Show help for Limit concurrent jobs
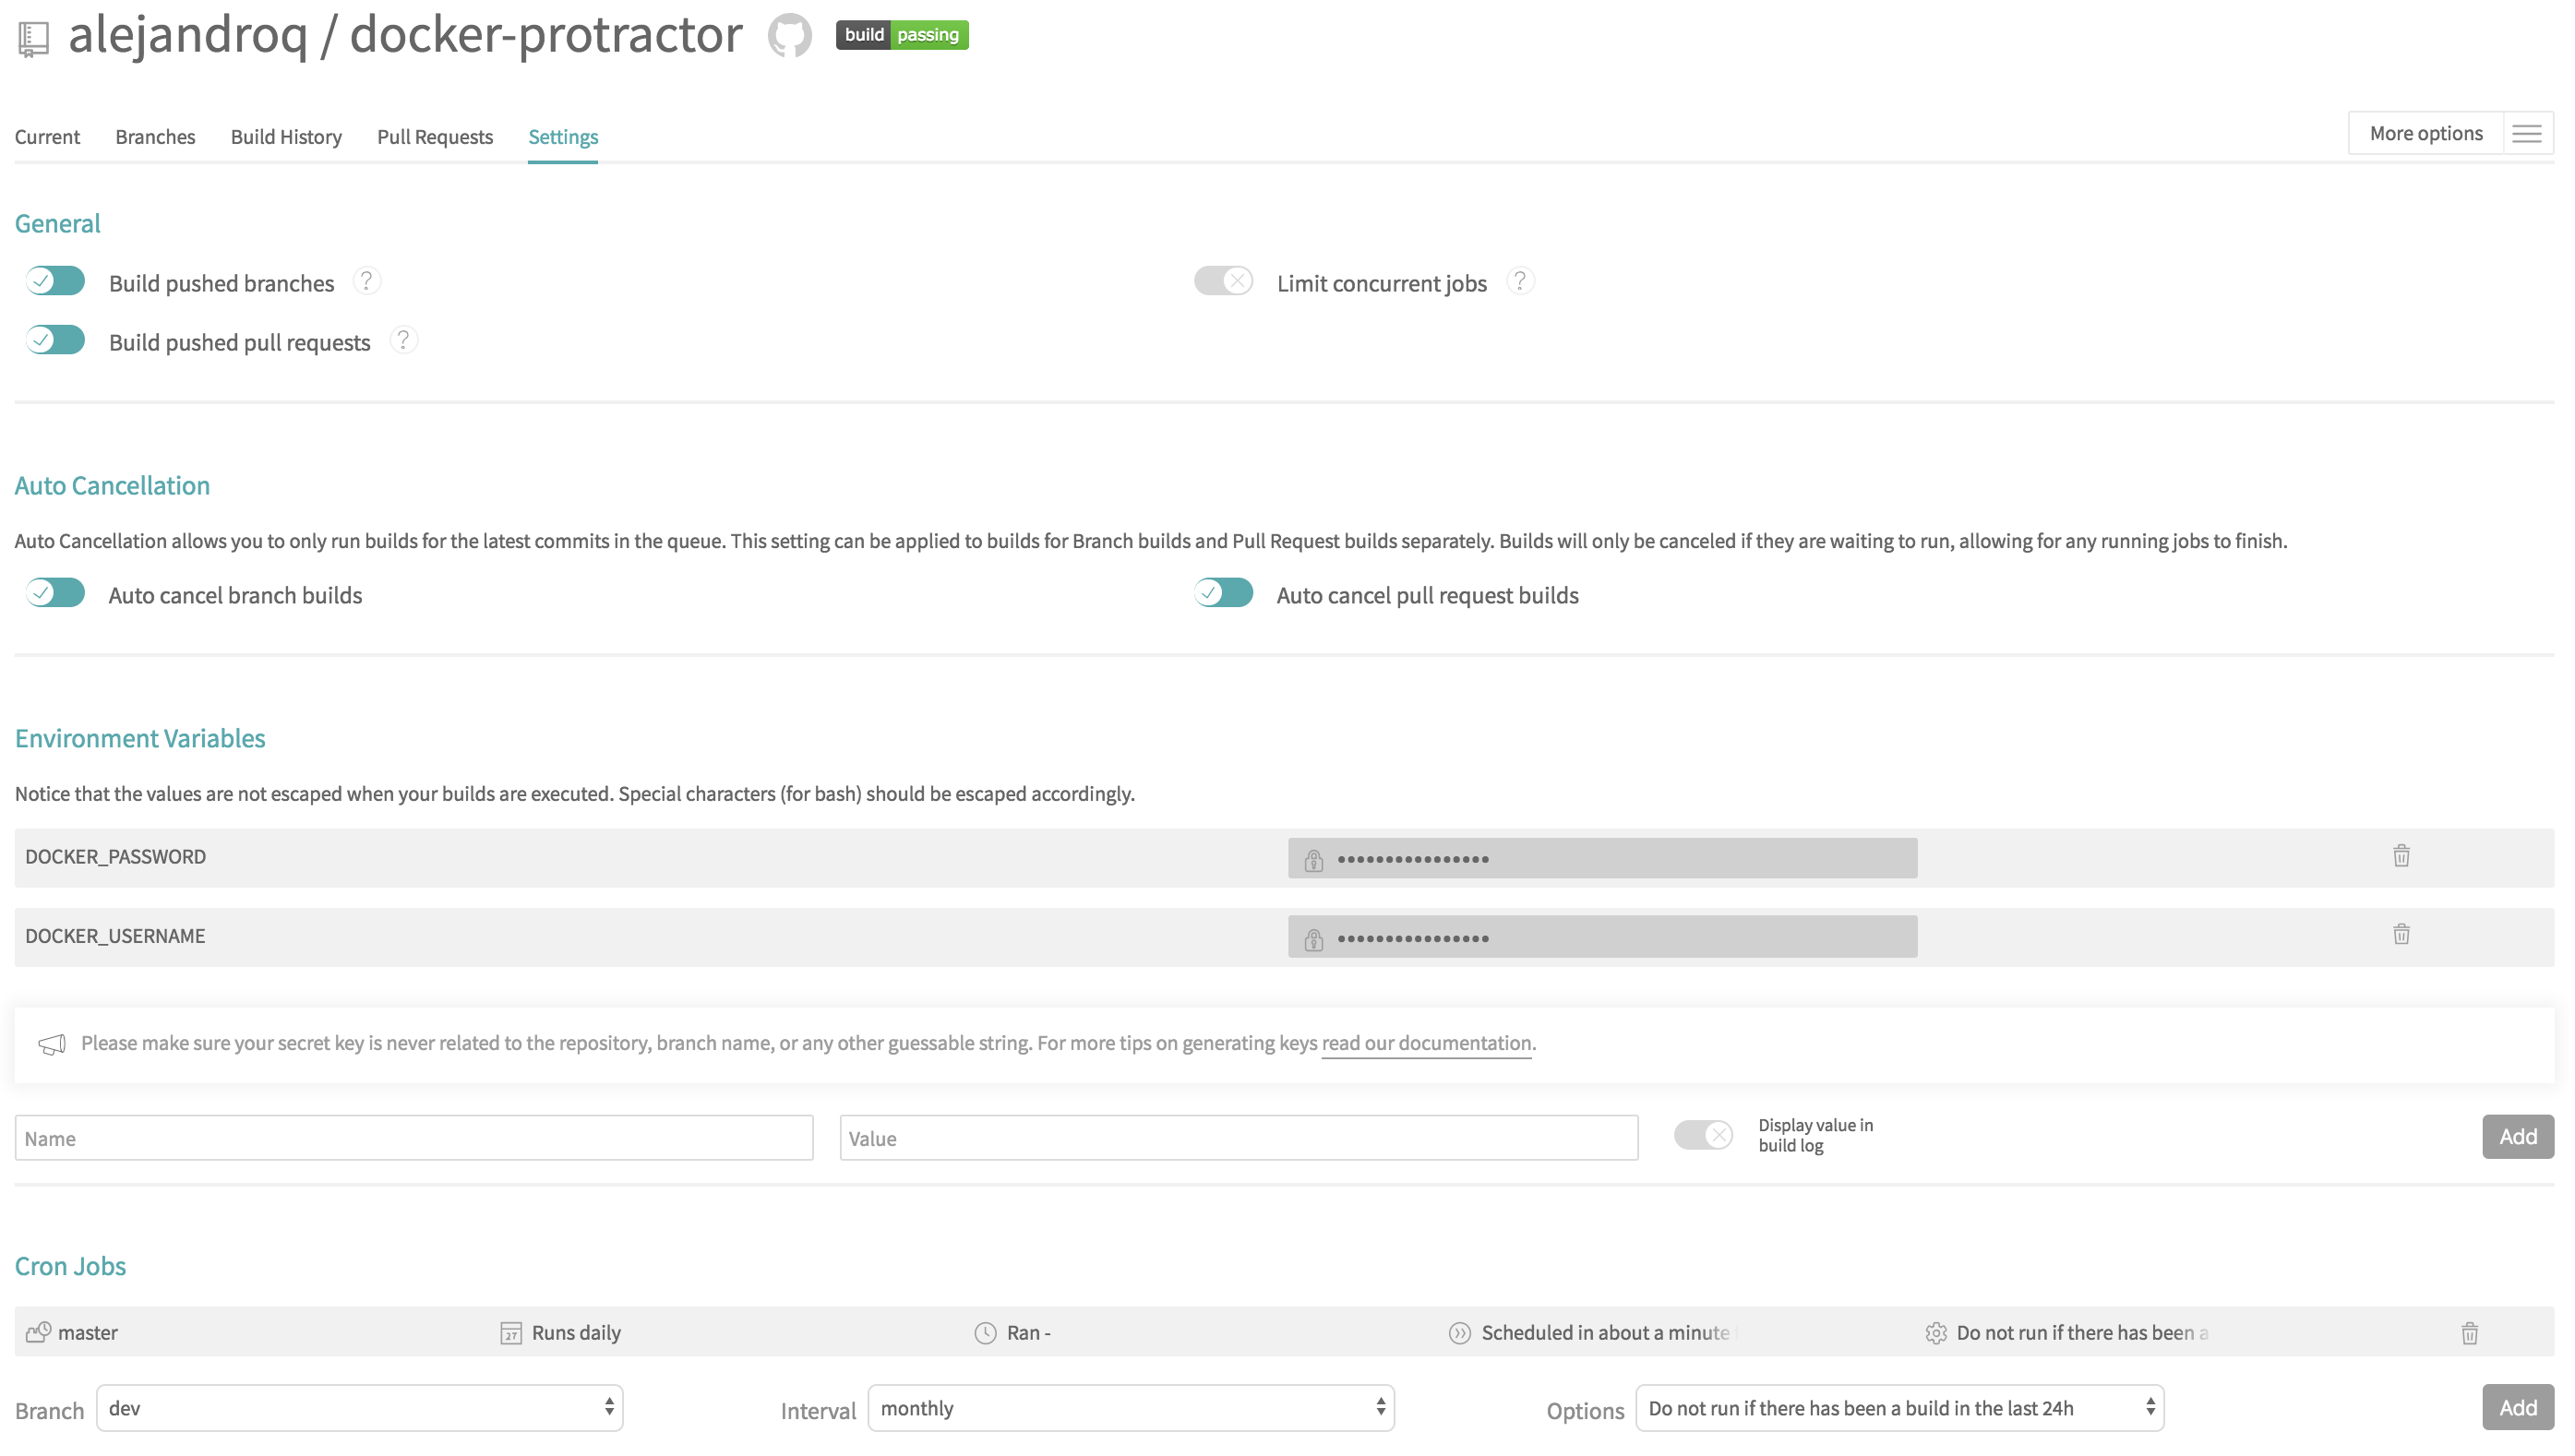Image resolution: width=2575 pixels, height=1456 pixels. (x=1519, y=282)
